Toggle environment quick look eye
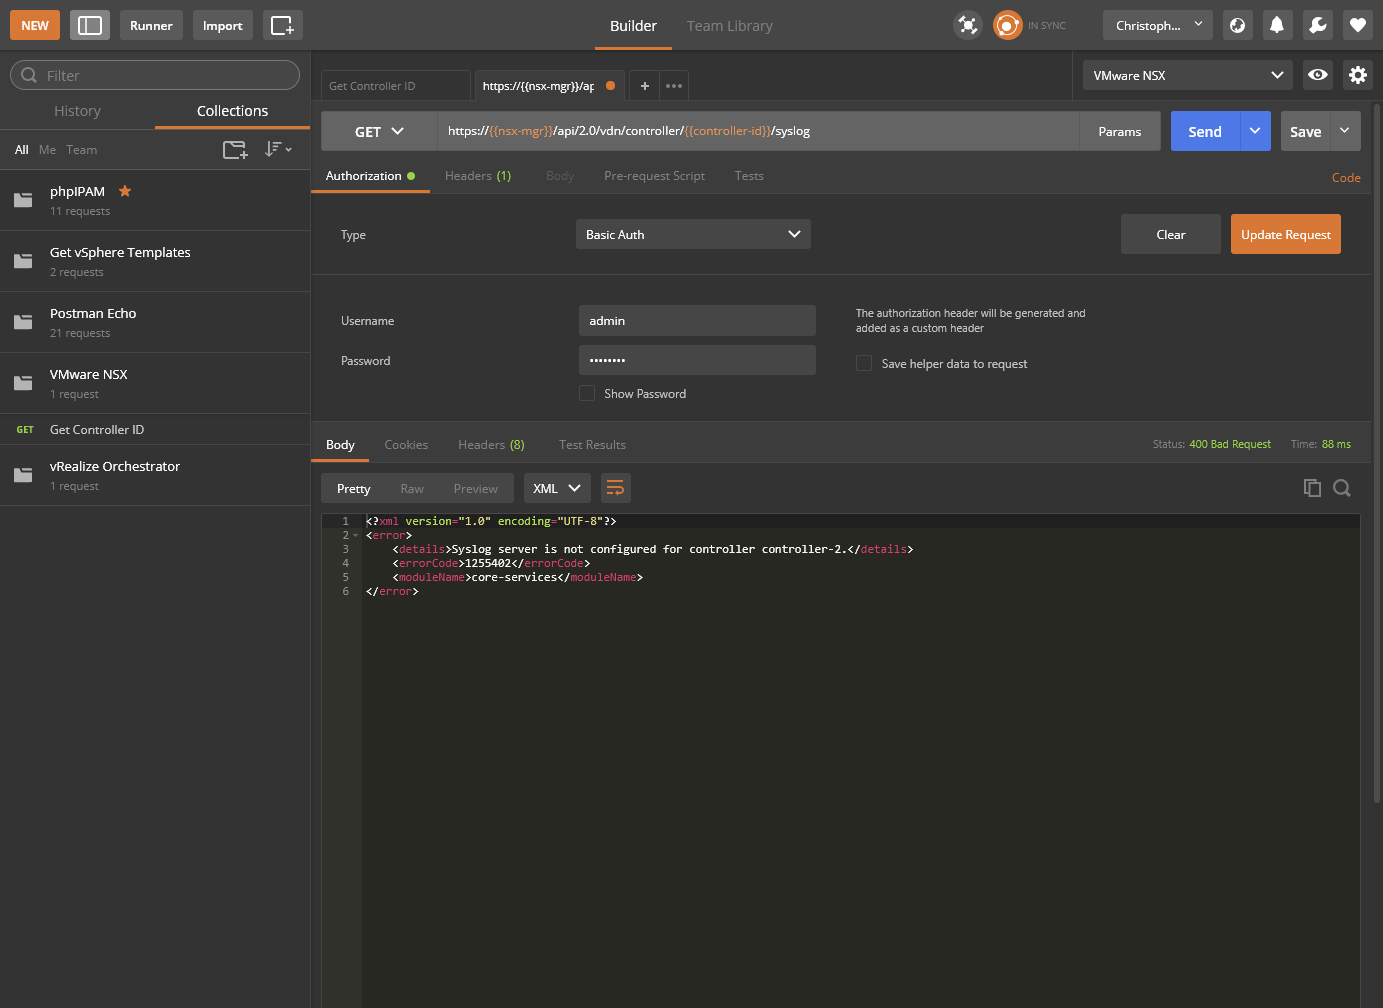 point(1318,75)
